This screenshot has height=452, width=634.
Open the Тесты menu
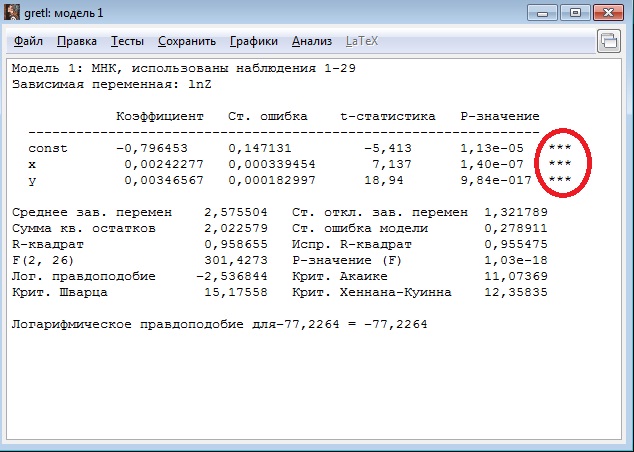tap(127, 41)
